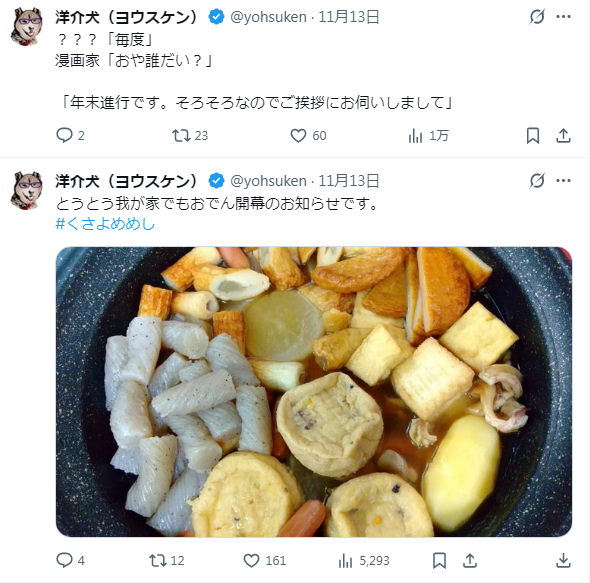Screen dimensions: 590x583
Task: Bookmark the first tweet
Action: pos(532,135)
